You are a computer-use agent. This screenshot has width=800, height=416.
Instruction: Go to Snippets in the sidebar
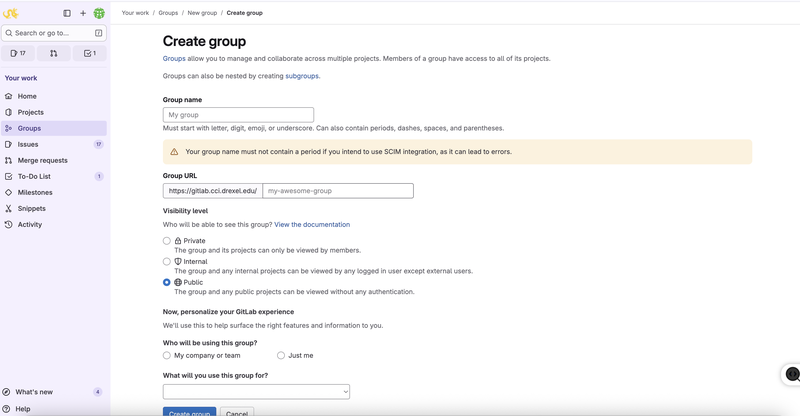point(31,208)
